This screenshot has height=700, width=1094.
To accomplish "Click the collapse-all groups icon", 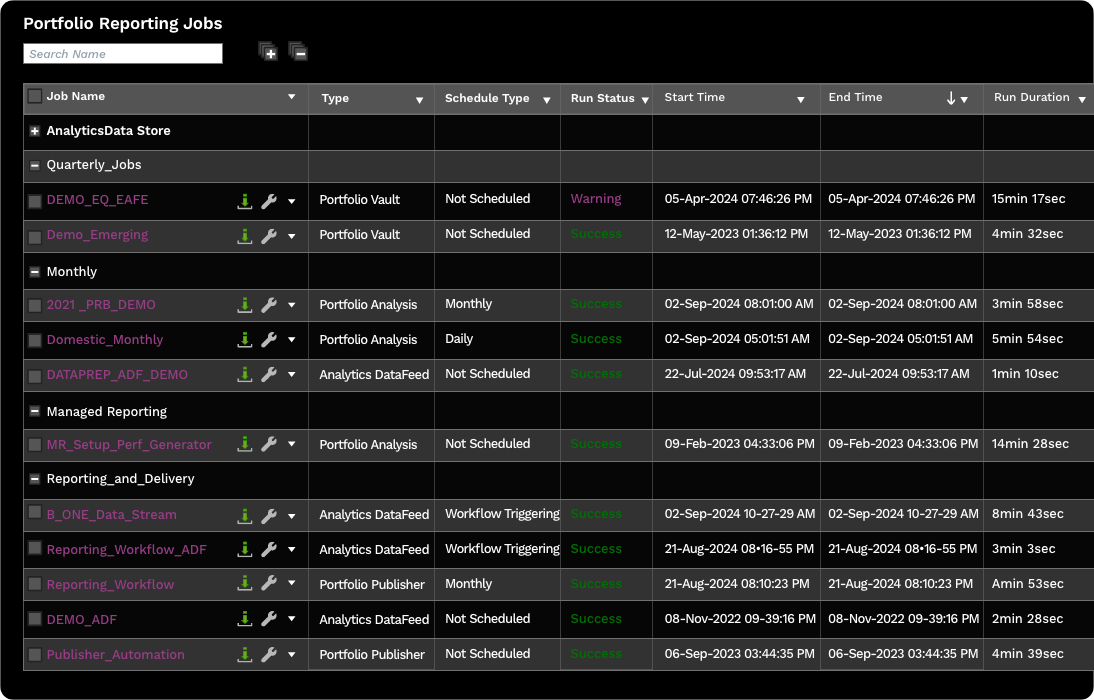I will [x=298, y=51].
